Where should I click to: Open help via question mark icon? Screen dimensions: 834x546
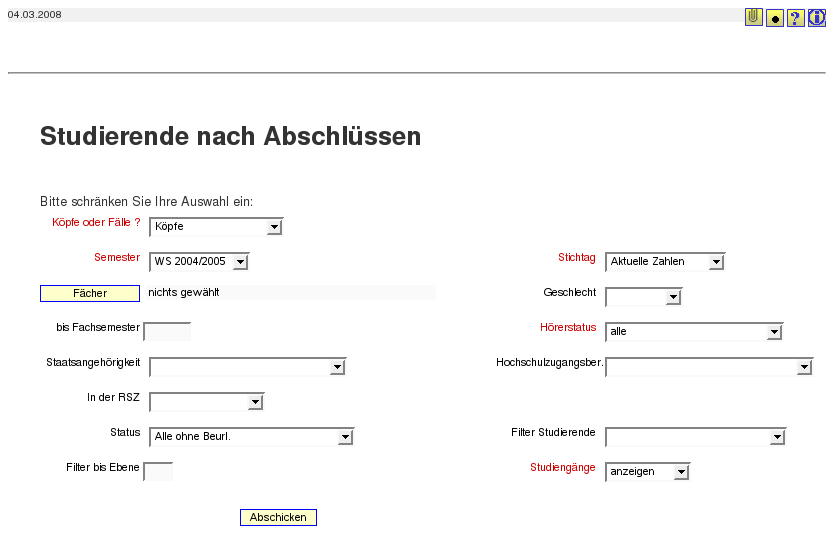795,18
